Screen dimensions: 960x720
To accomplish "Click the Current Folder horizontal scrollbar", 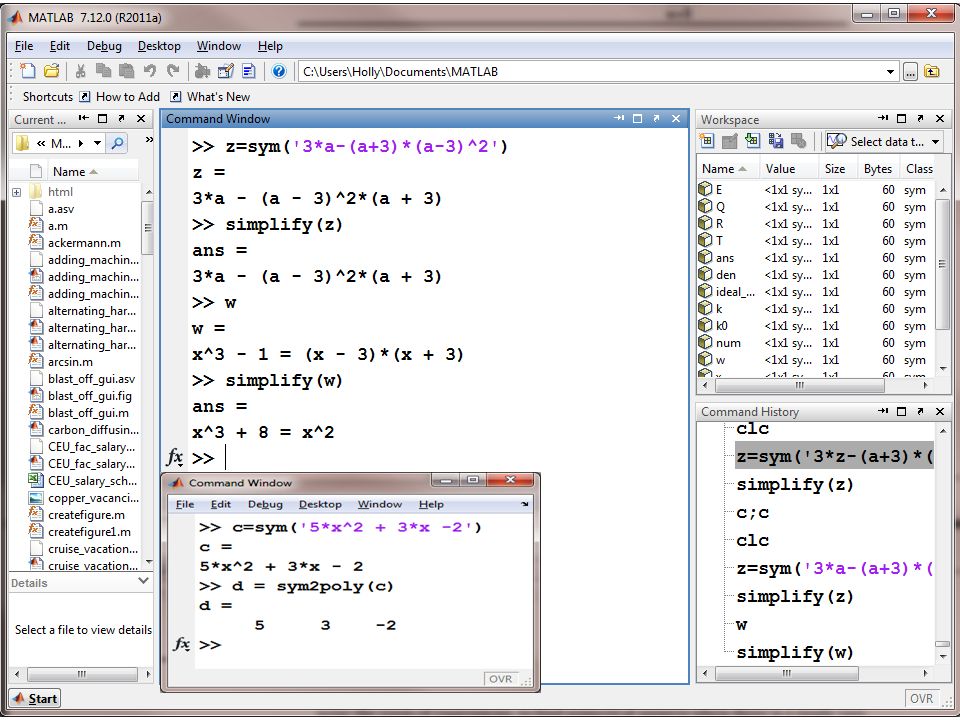I will coord(81,674).
